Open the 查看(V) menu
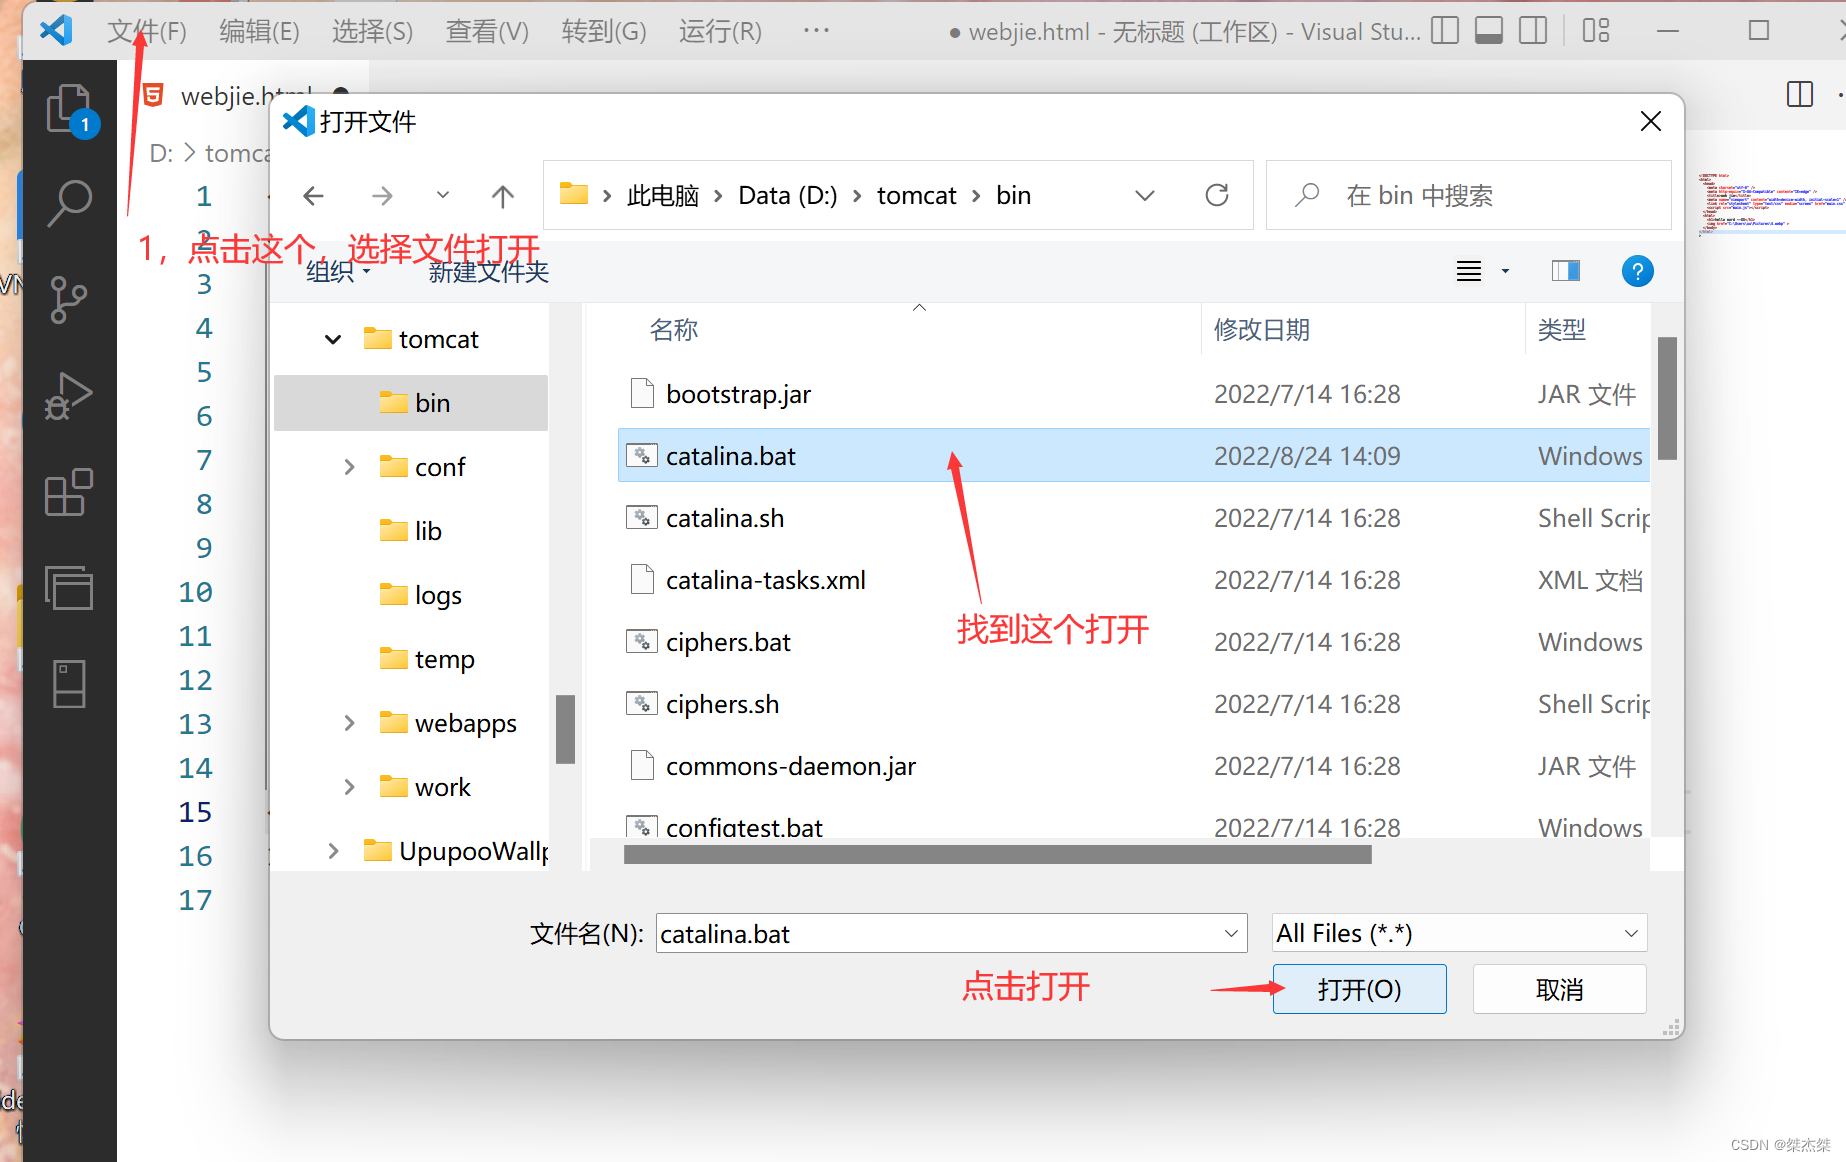This screenshot has width=1846, height=1162. [x=487, y=31]
